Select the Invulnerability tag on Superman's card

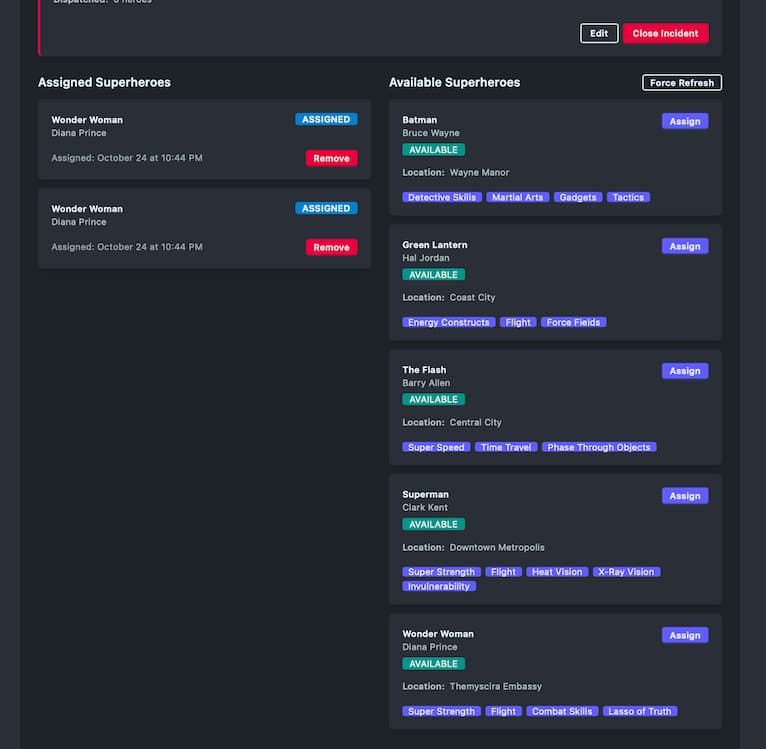pyautogui.click(x=439, y=587)
